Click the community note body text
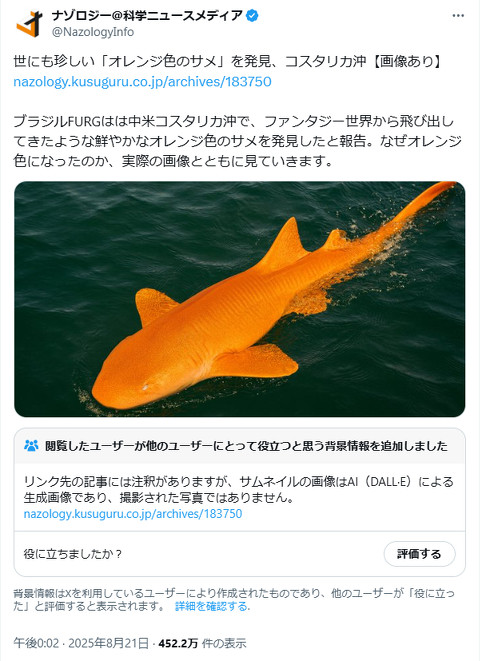This screenshot has width=490, height=661. (239, 489)
